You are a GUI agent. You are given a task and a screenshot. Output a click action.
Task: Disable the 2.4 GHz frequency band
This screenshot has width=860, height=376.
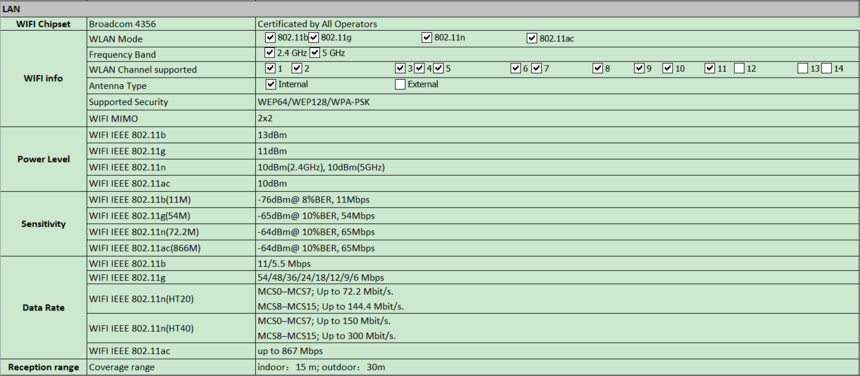coord(269,53)
